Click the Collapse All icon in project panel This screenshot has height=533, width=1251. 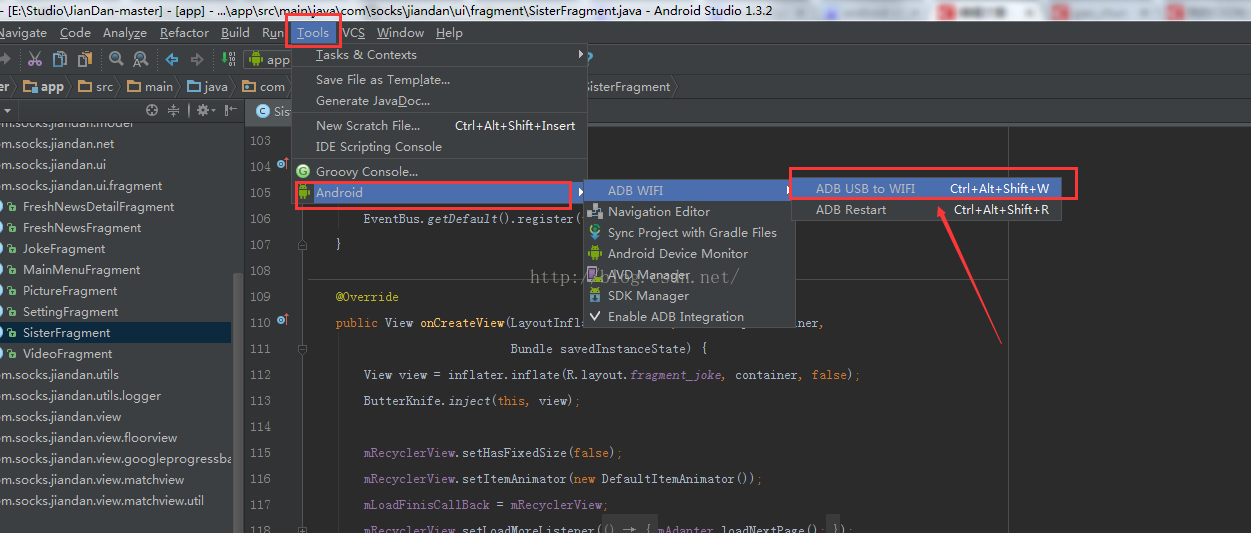(x=174, y=110)
